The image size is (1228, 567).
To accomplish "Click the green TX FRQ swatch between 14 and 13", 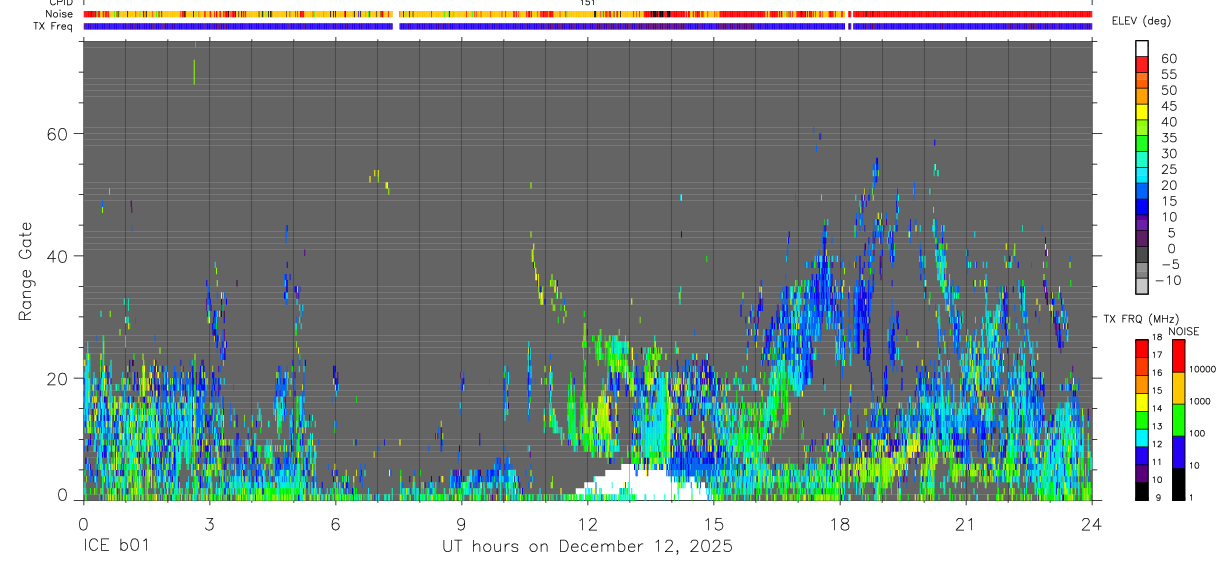I will (x=1142, y=420).
